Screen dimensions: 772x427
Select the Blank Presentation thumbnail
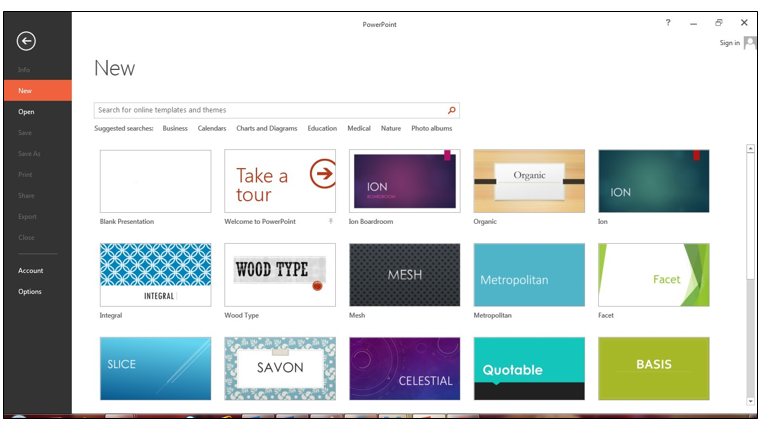[155, 182]
